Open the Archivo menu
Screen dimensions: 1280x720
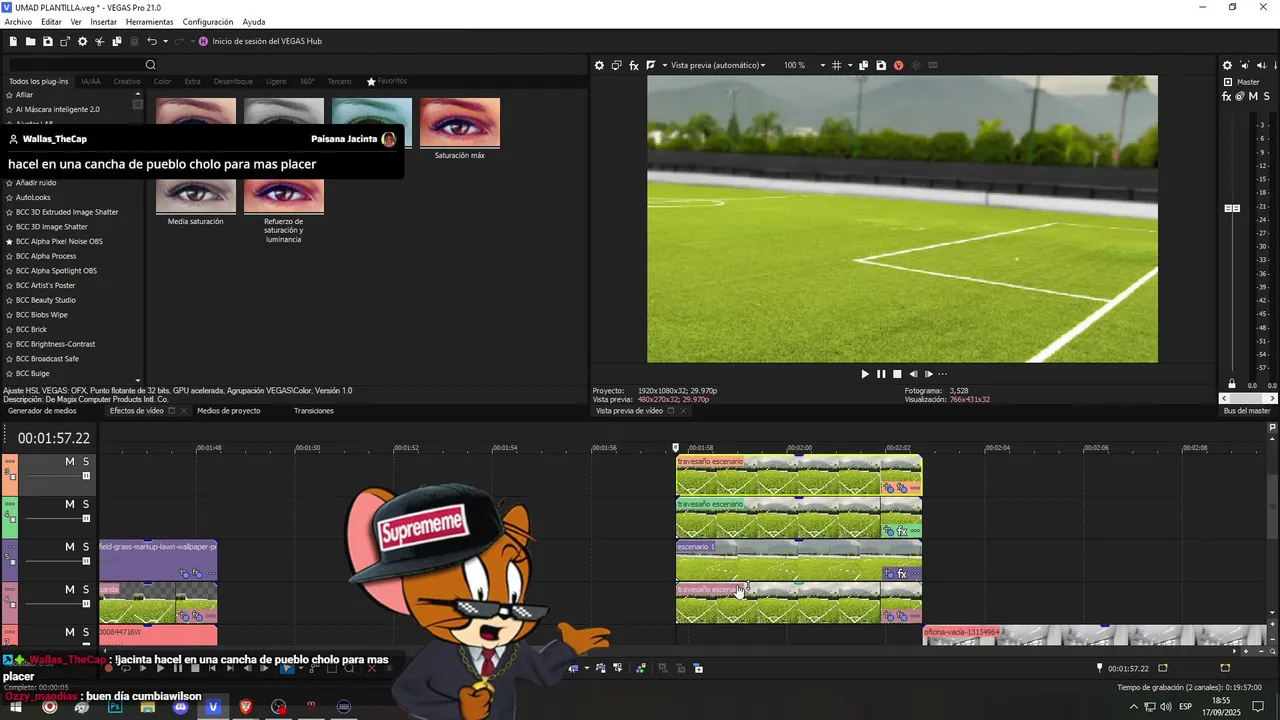point(18,22)
